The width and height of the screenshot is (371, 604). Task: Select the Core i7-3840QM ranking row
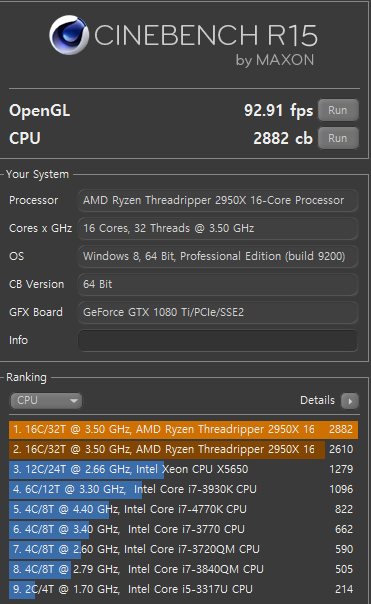pos(183,570)
